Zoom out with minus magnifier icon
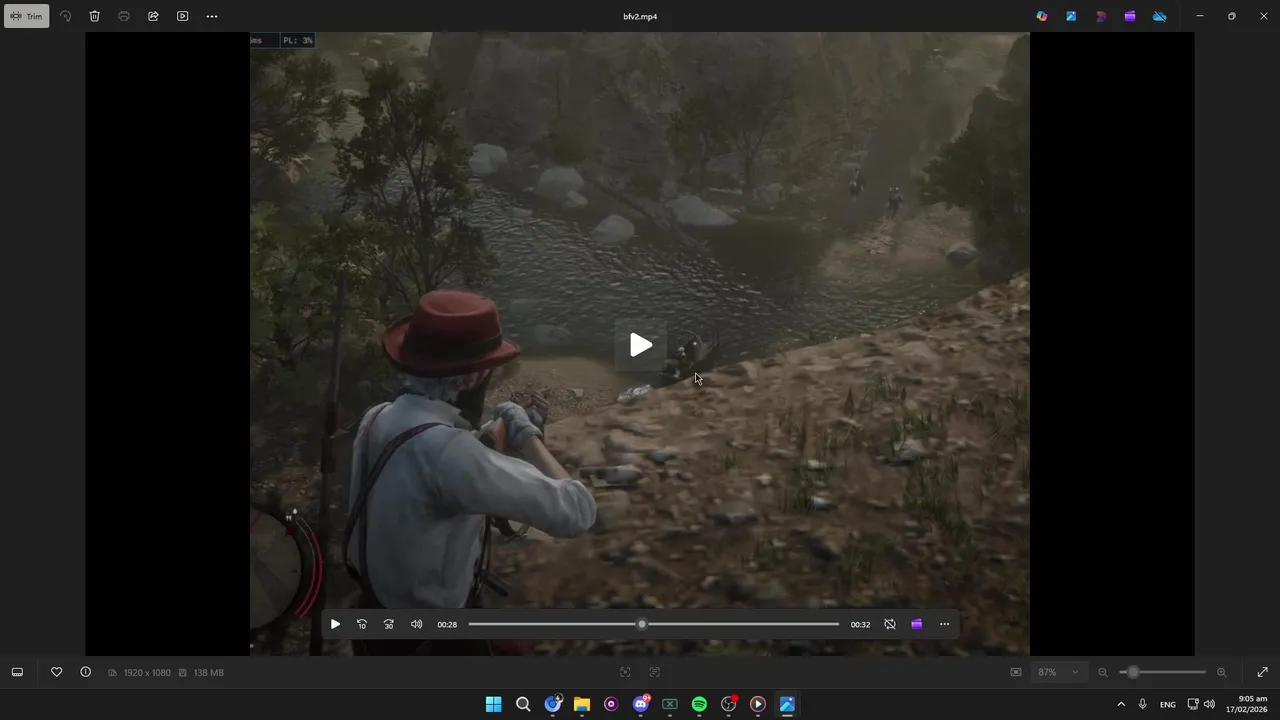The width and height of the screenshot is (1280, 720). pos(1103,672)
